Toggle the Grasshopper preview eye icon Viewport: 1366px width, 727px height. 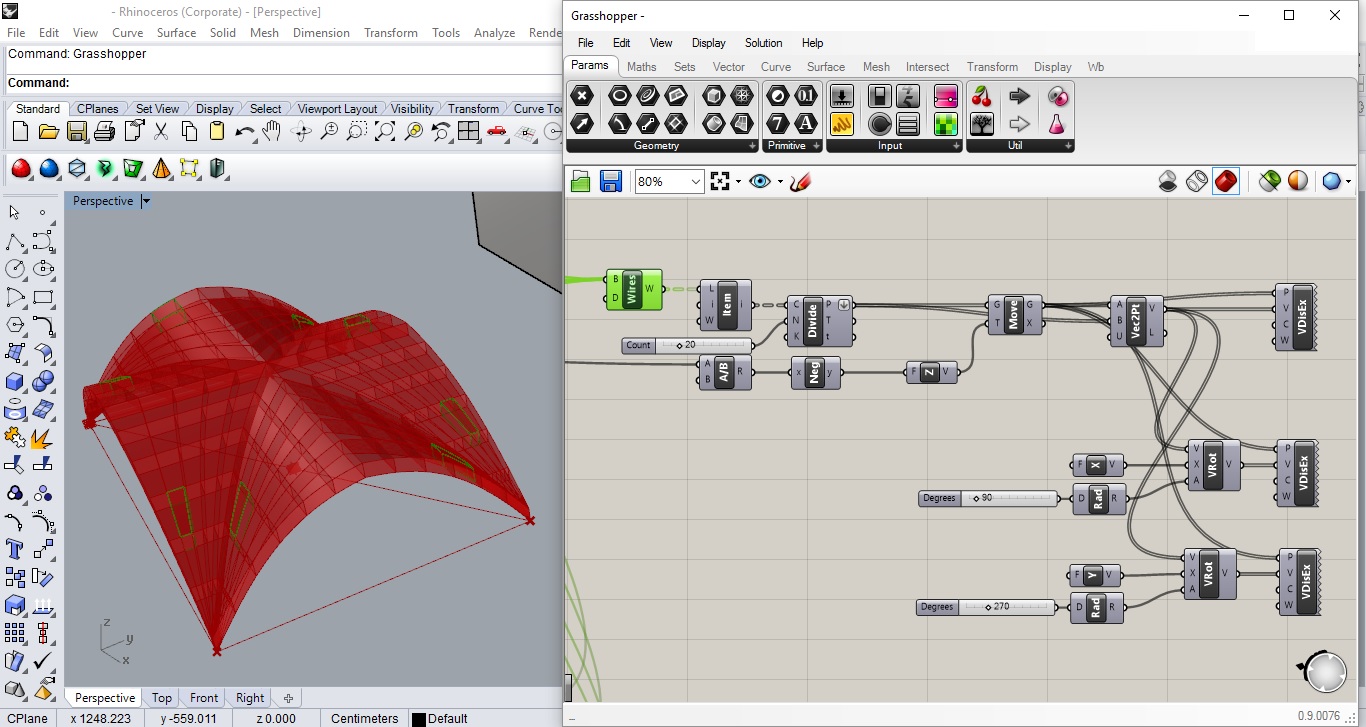(760, 181)
